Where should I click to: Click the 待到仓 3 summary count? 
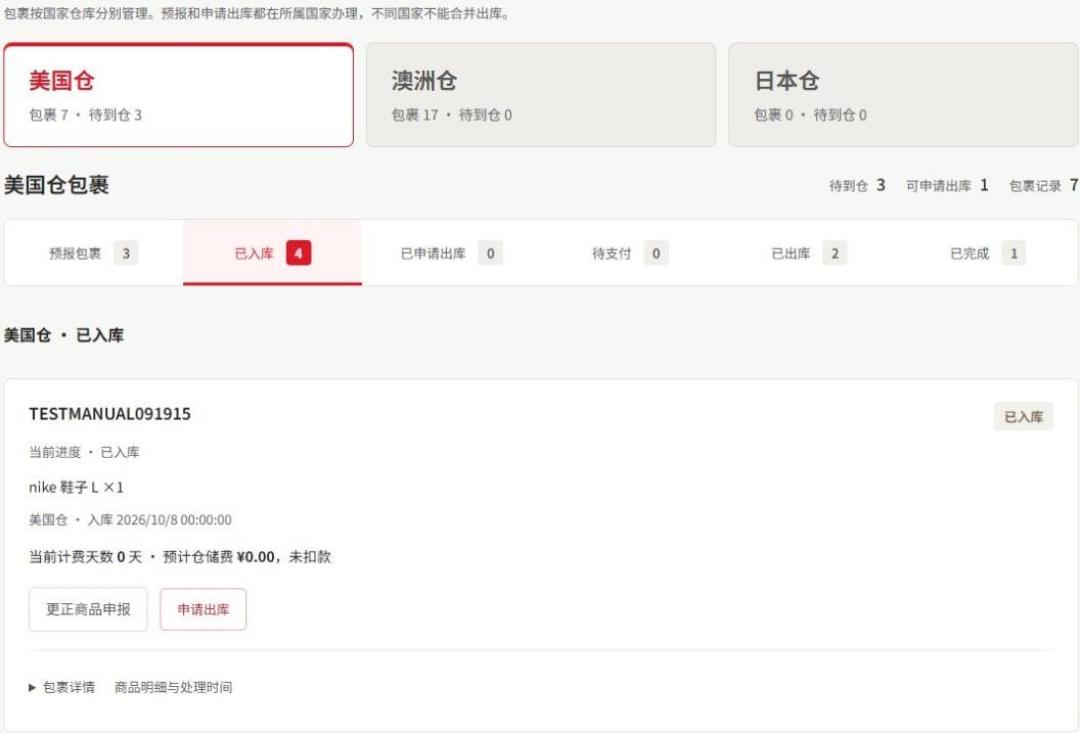click(x=857, y=185)
